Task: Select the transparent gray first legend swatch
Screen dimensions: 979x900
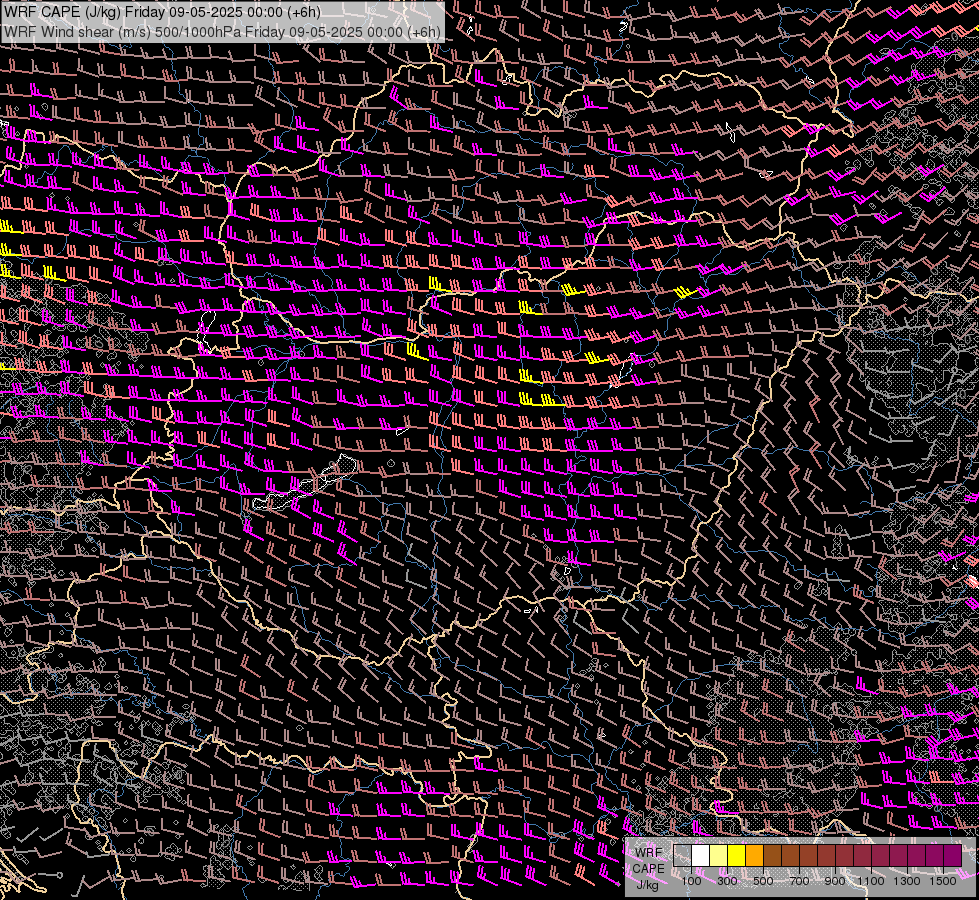Action: pyautogui.click(x=682, y=856)
